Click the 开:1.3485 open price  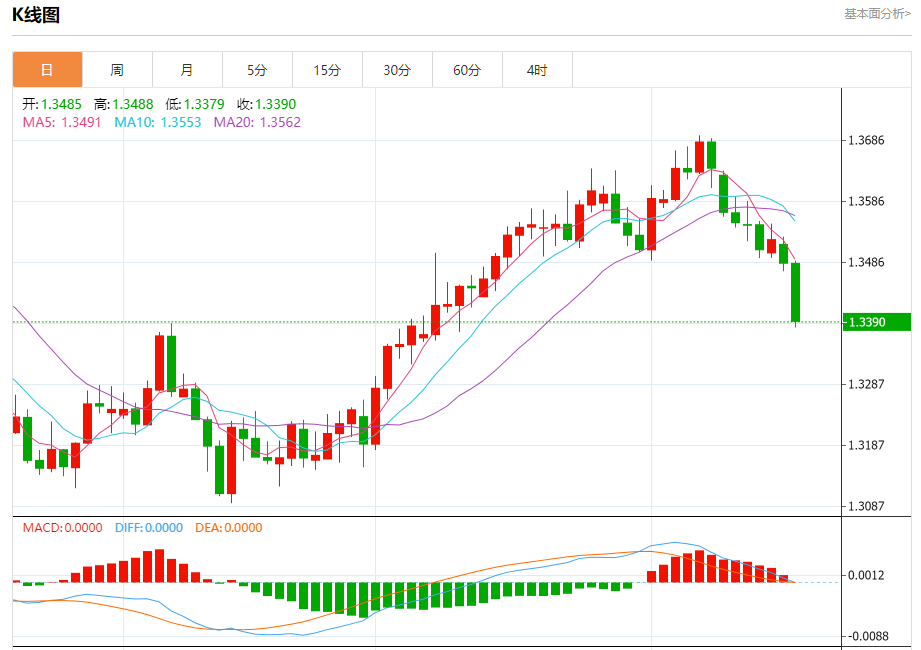click(52, 104)
